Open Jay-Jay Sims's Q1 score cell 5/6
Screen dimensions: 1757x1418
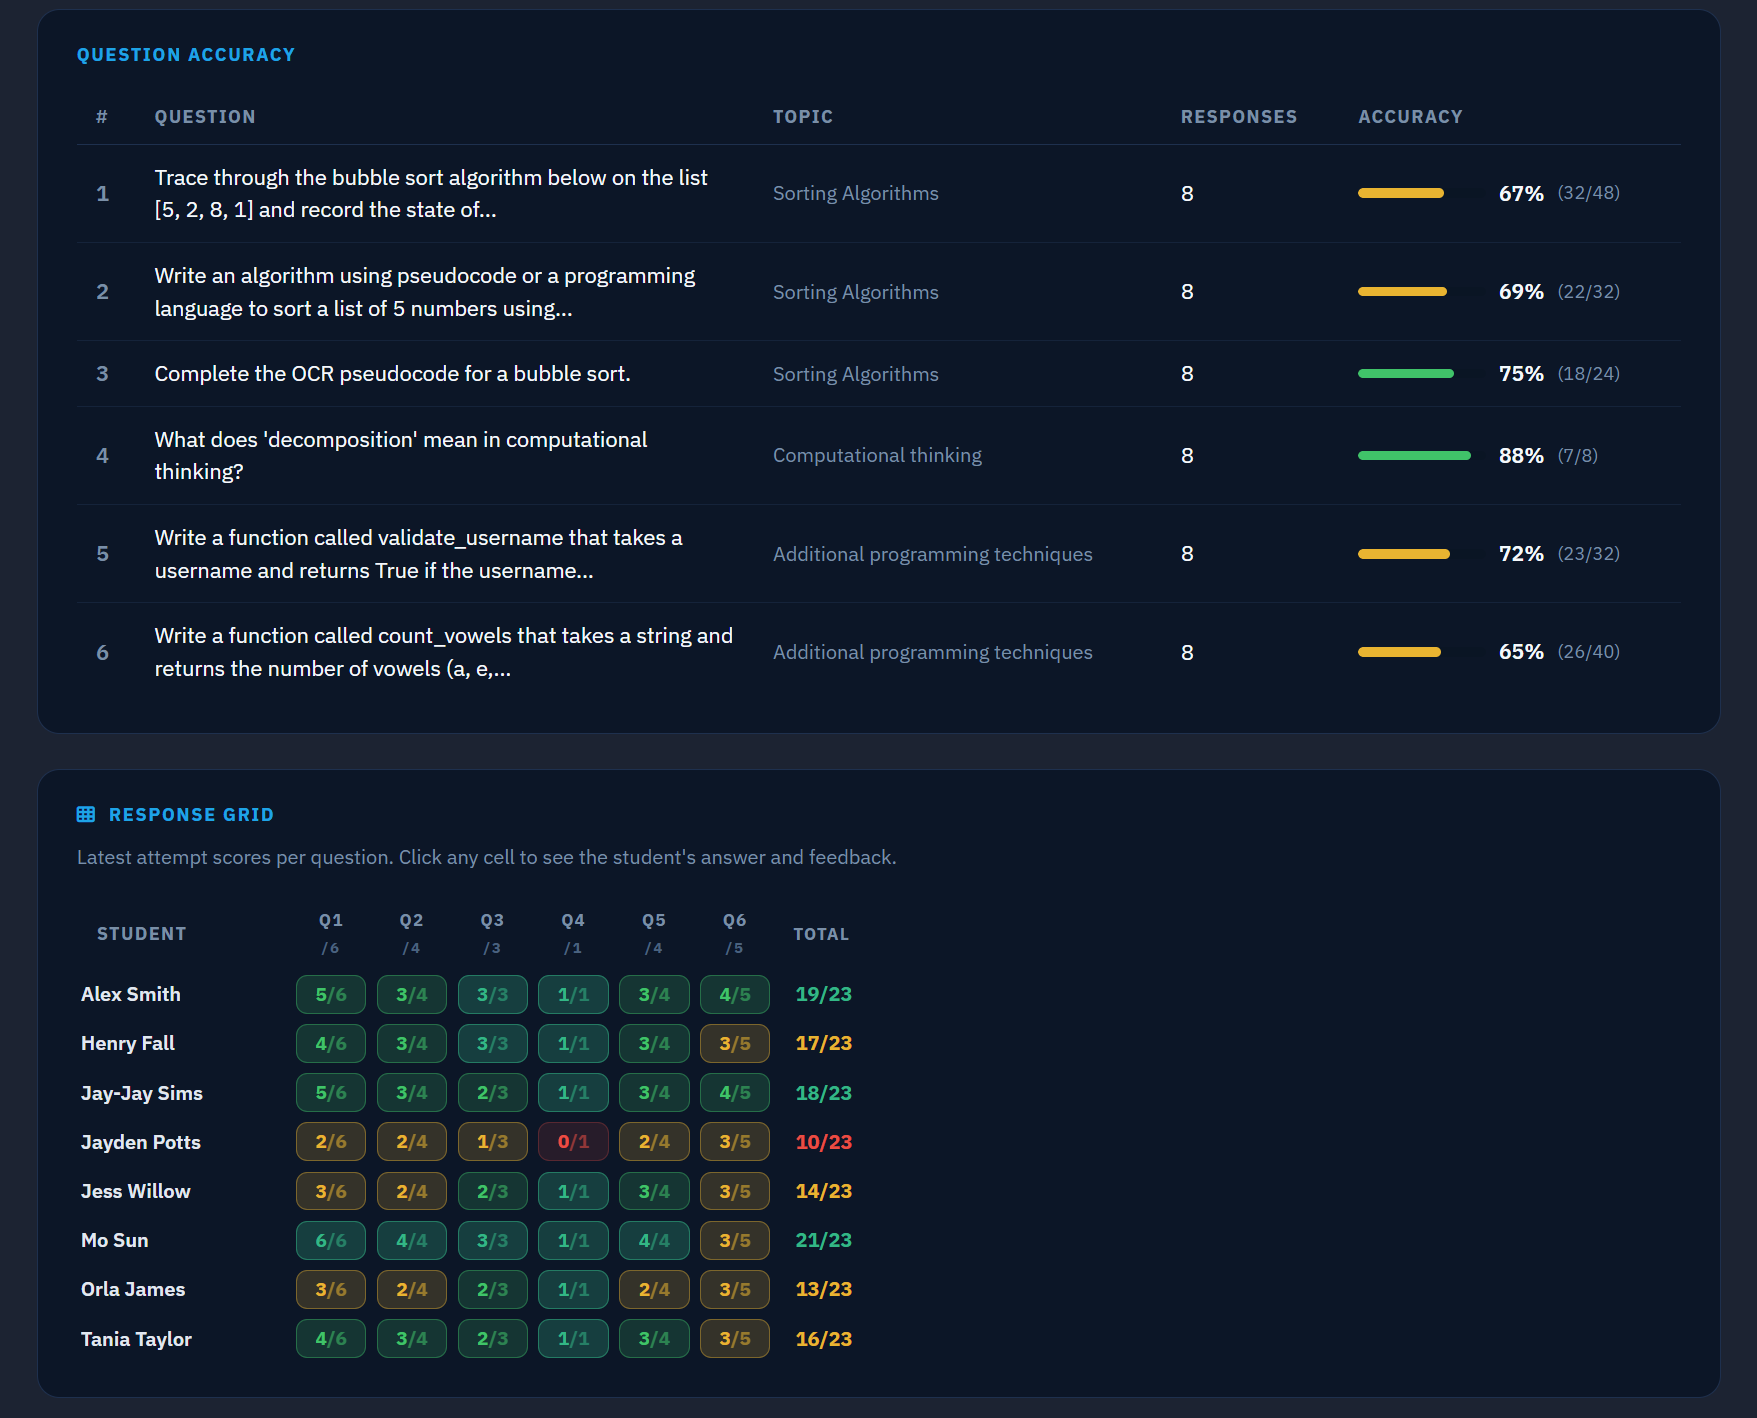click(330, 1093)
